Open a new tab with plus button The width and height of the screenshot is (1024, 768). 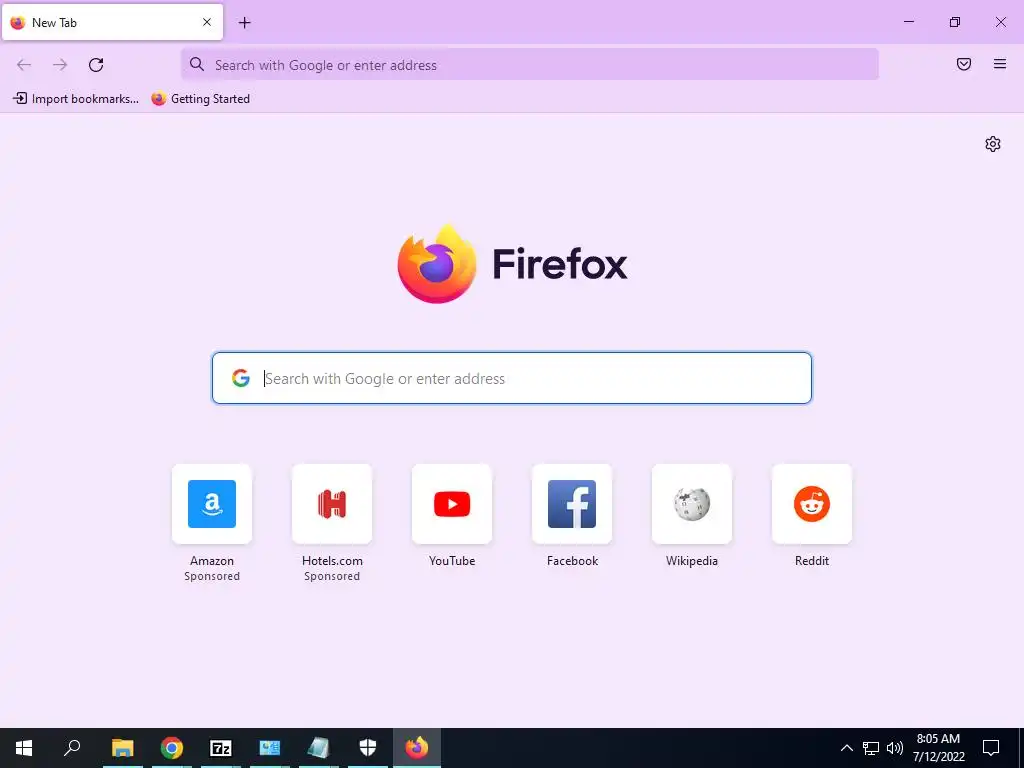click(244, 23)
